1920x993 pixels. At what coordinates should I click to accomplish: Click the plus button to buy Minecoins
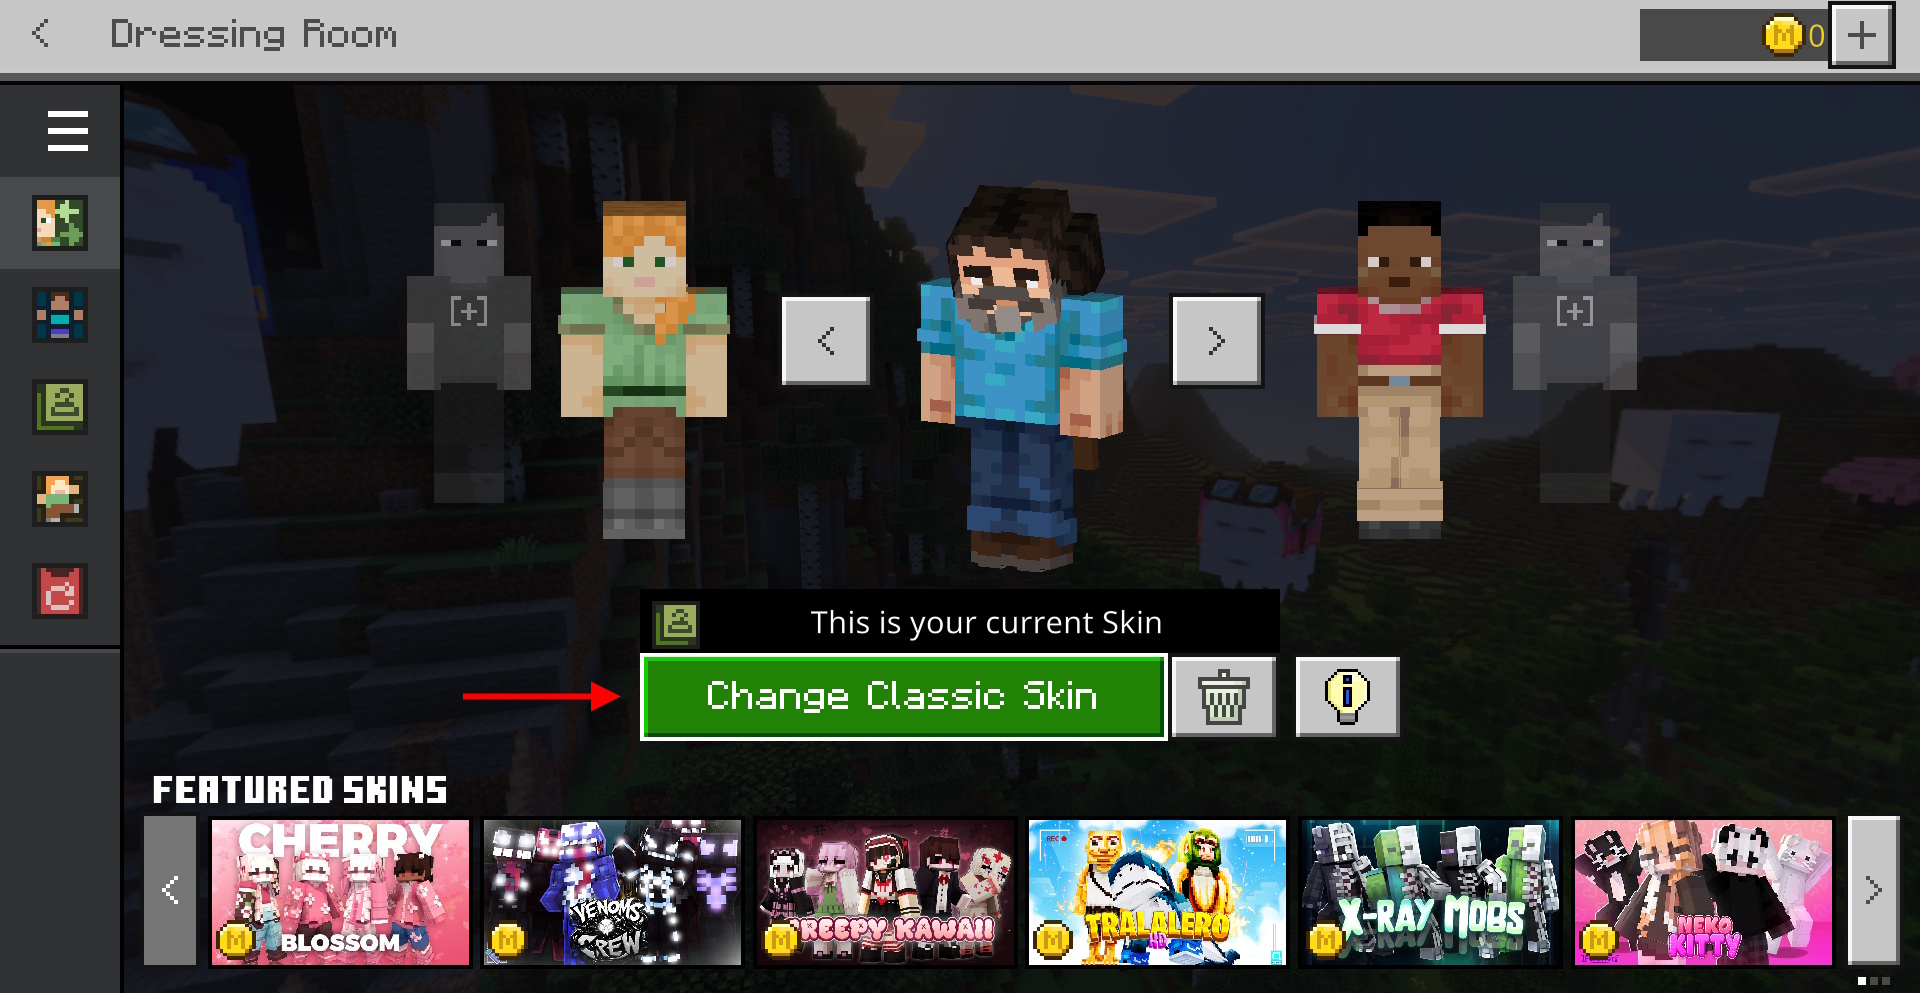1861,34
